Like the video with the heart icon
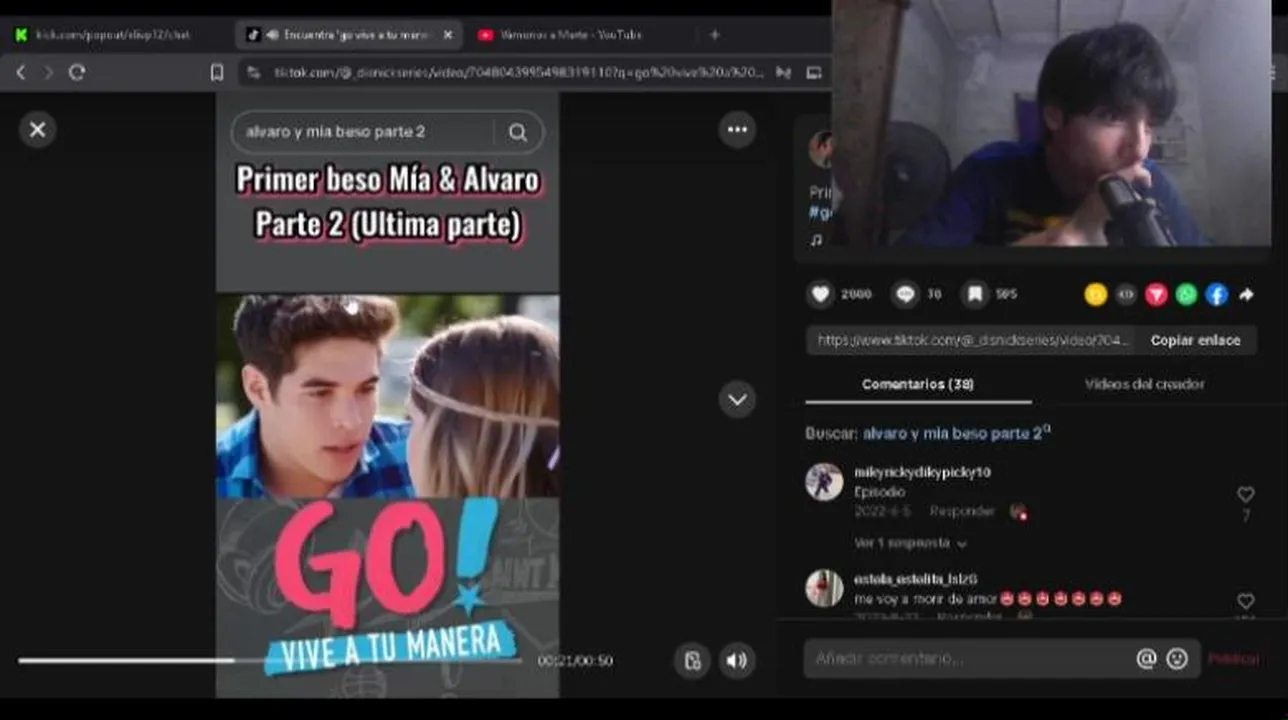 (x=820, y=294)
